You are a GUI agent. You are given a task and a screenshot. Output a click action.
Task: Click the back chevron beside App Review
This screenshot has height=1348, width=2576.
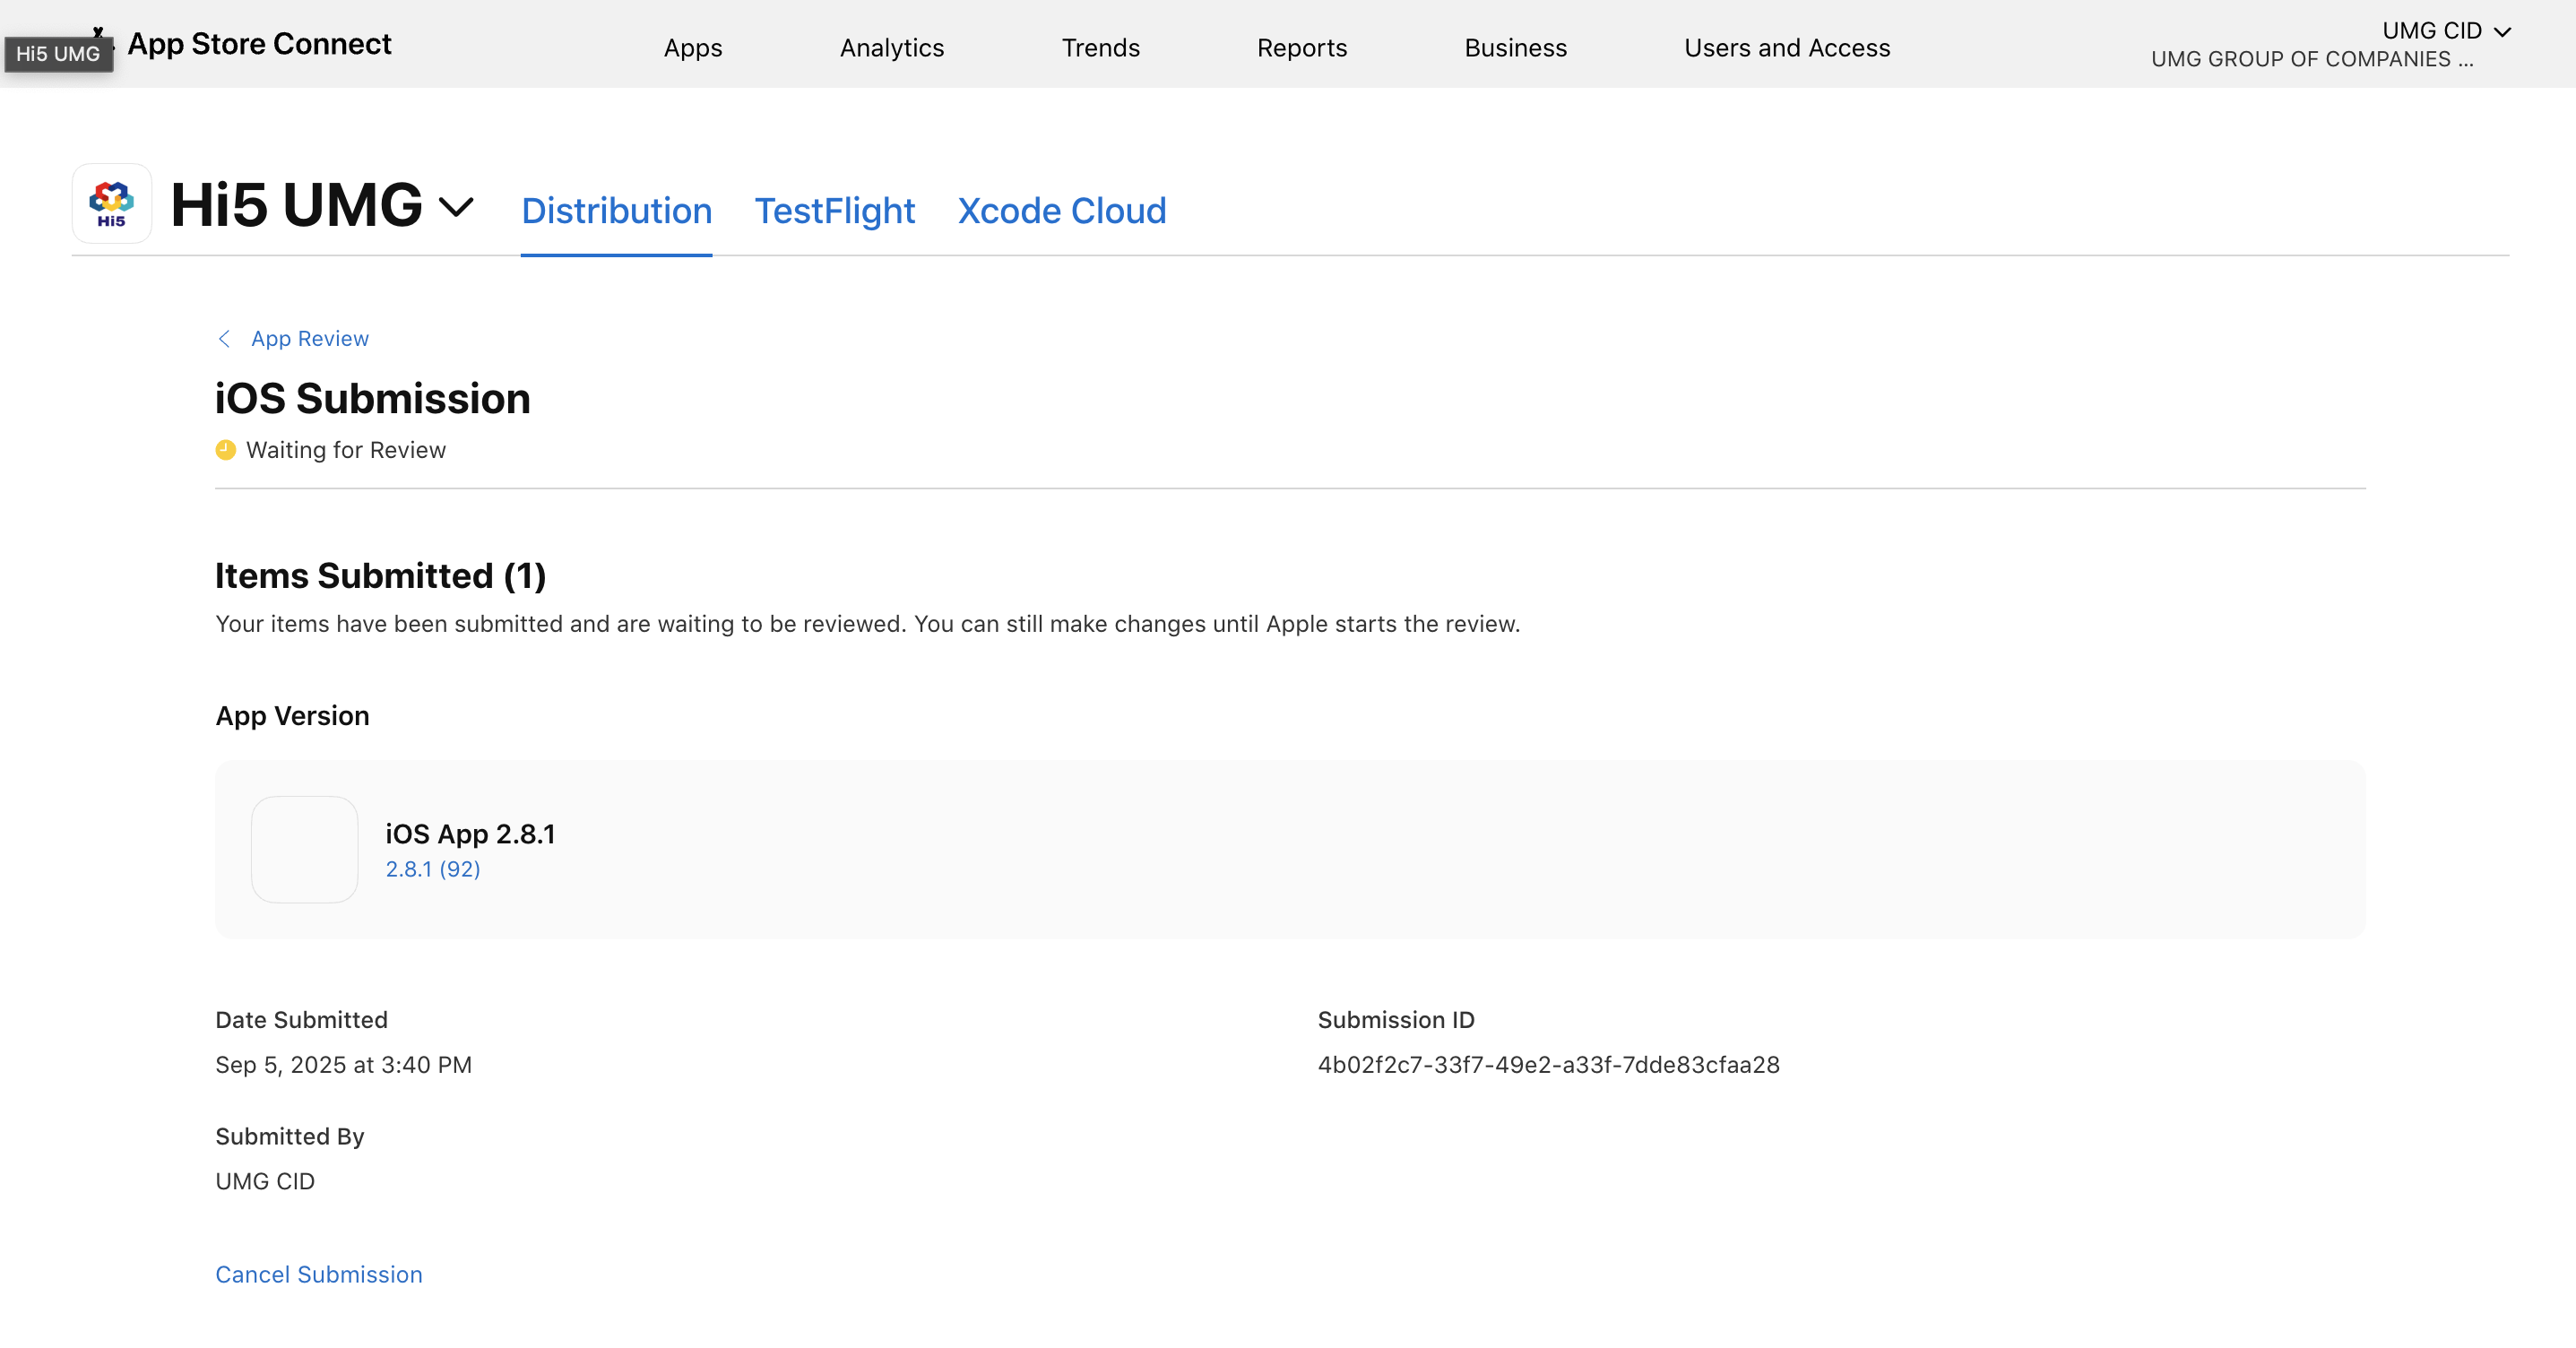click(x=224, y=339)
